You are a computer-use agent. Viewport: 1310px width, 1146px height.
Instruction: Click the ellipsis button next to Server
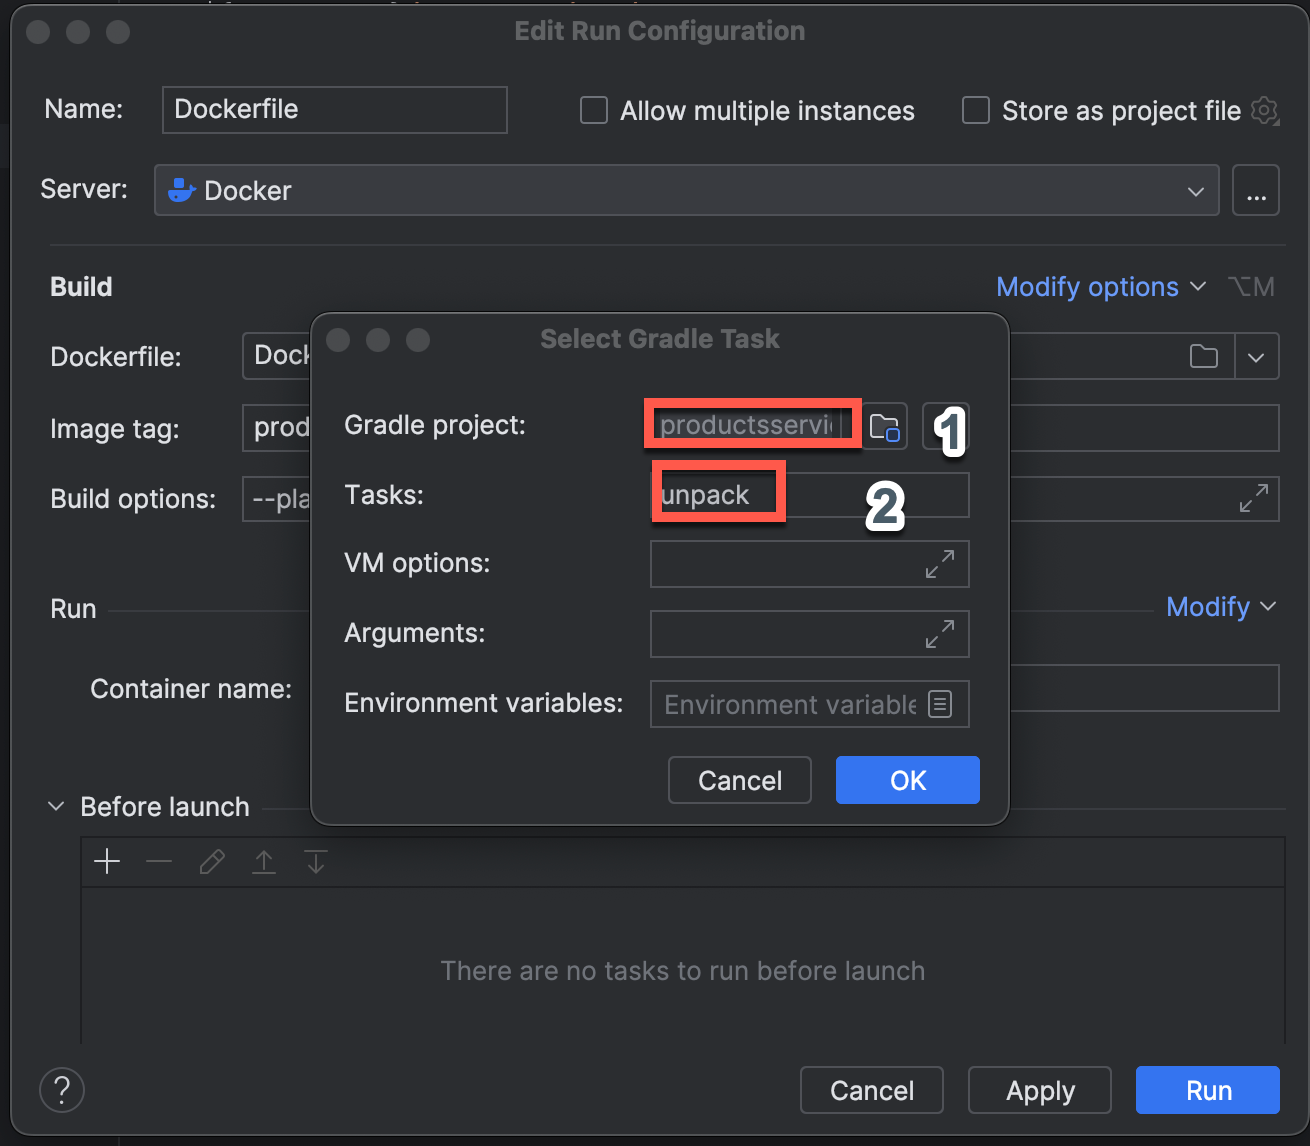1256,190
